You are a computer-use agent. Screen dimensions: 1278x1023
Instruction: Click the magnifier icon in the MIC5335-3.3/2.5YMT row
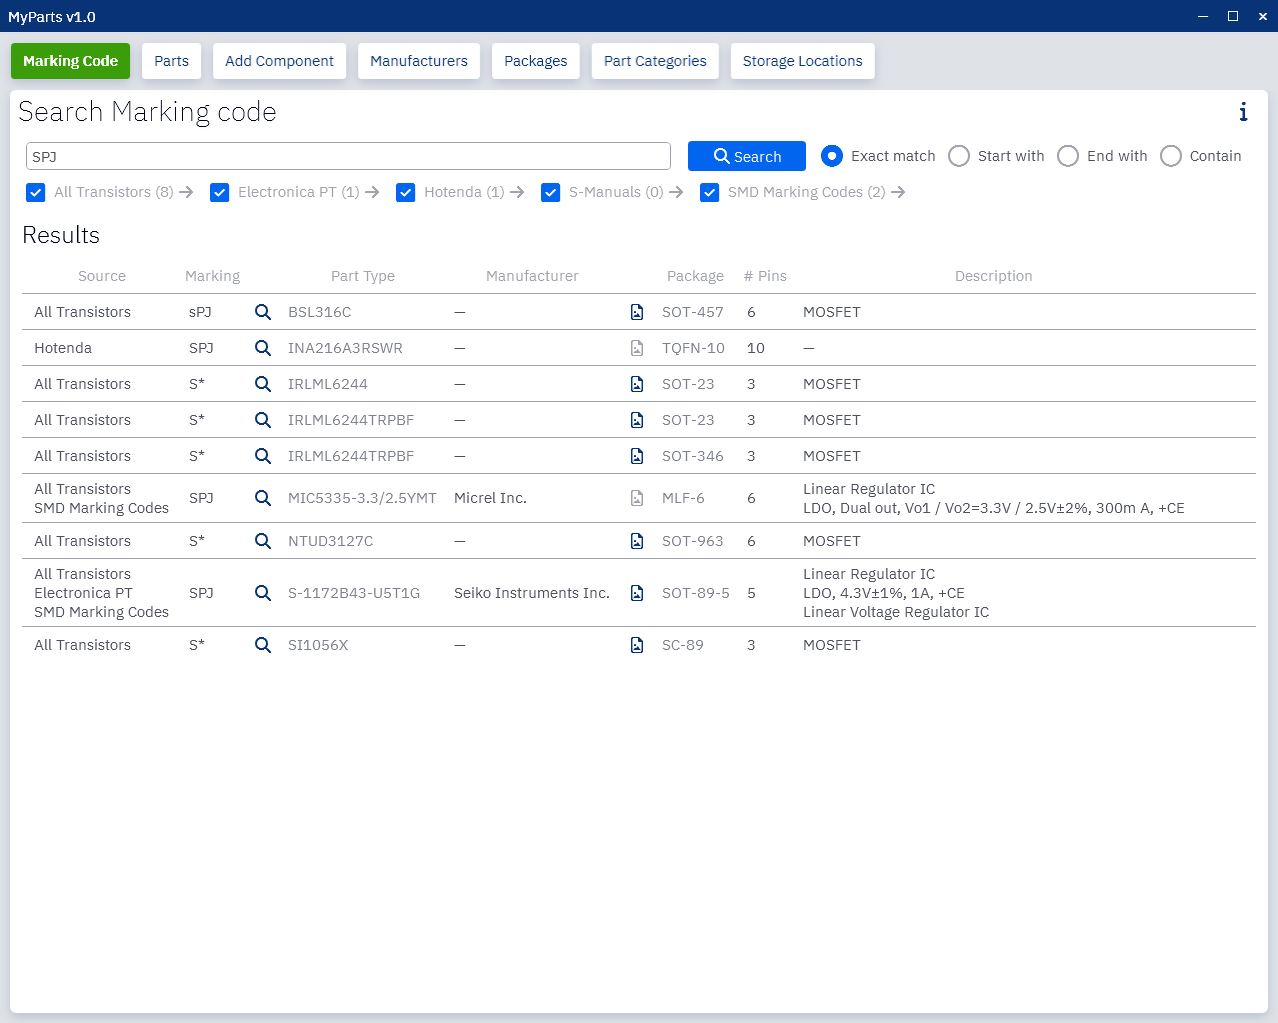263,498
